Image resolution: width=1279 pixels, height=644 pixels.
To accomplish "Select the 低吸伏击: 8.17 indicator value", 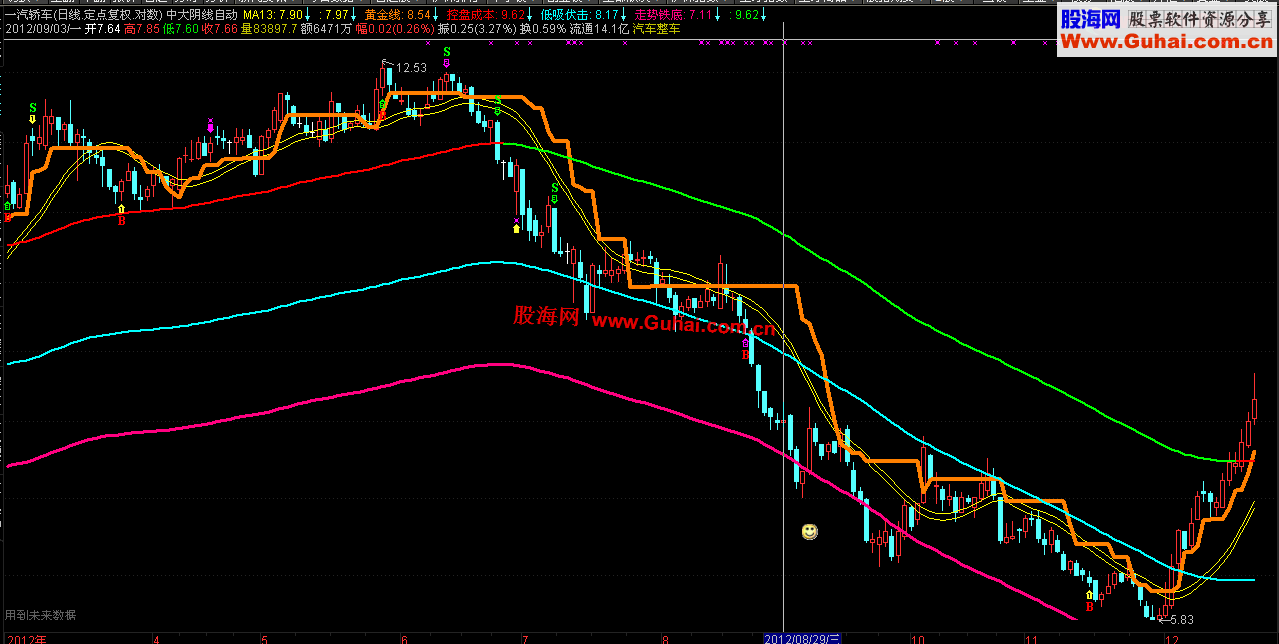I will (579, 16).
